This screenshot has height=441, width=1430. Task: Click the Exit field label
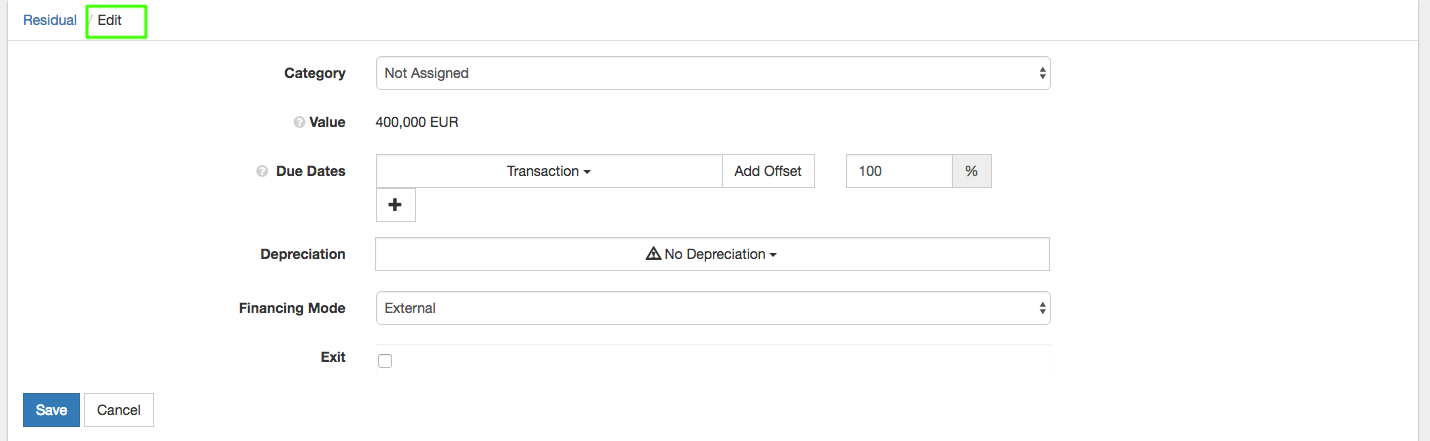(x=333, y=357)
